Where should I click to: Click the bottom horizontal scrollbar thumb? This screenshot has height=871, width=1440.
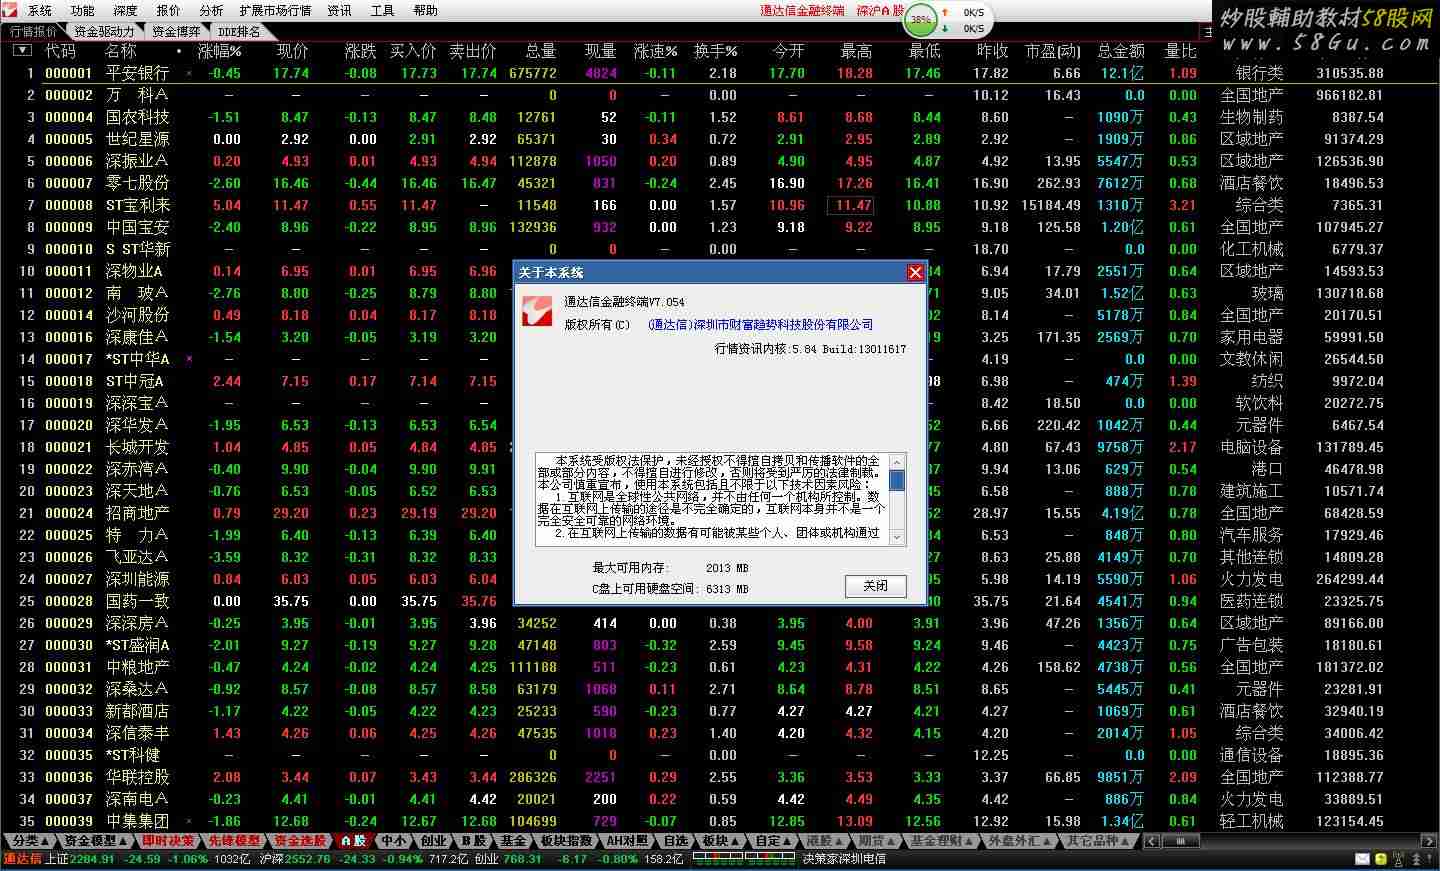(1181, 841)
